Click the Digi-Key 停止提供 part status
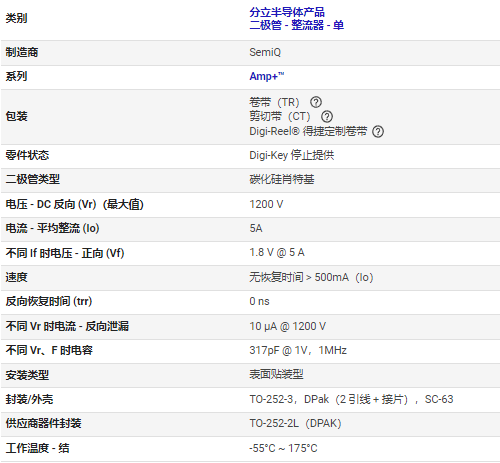This screenshot has width=500, height=463. pyautogui.click(x=292, y=155)
